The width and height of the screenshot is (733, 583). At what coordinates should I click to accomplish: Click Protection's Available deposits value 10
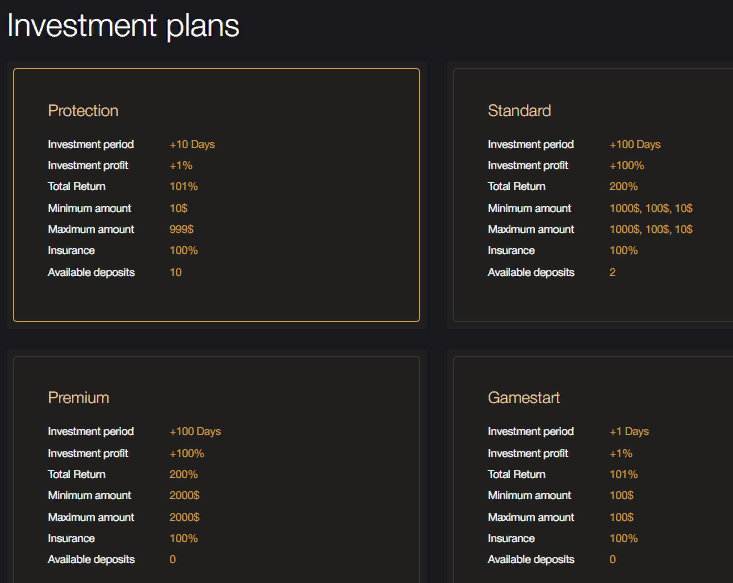tap(175, 273)
